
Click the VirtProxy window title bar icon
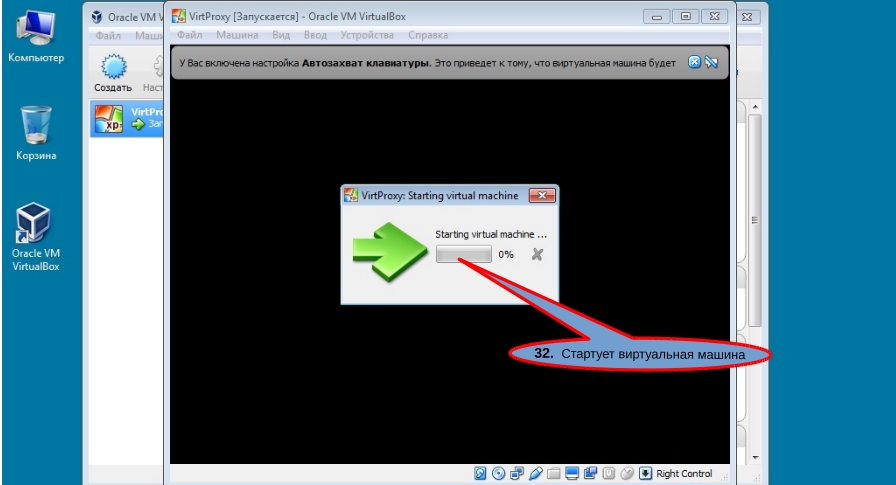coord(179,17)
